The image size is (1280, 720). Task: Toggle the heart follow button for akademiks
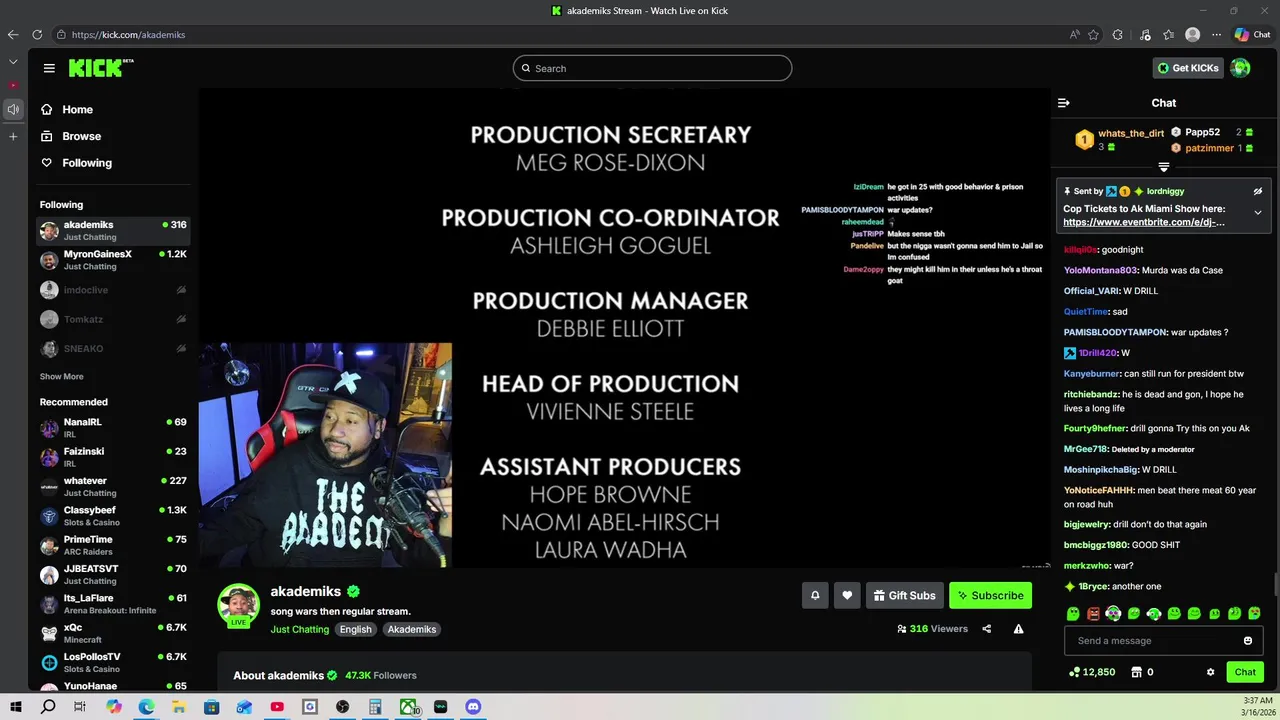click(847, 595)
